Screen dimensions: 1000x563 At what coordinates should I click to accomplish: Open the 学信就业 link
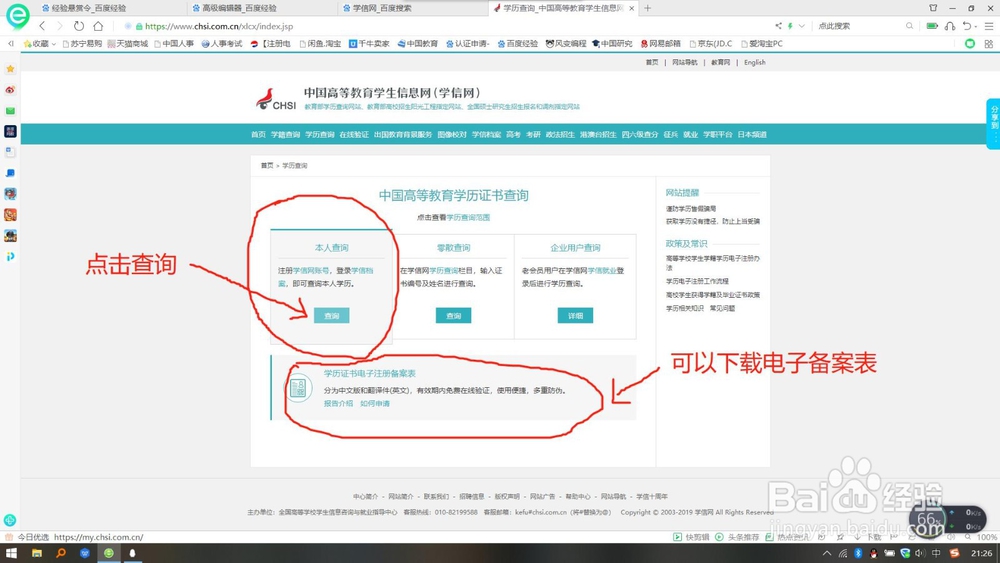[x=601, y=270]
